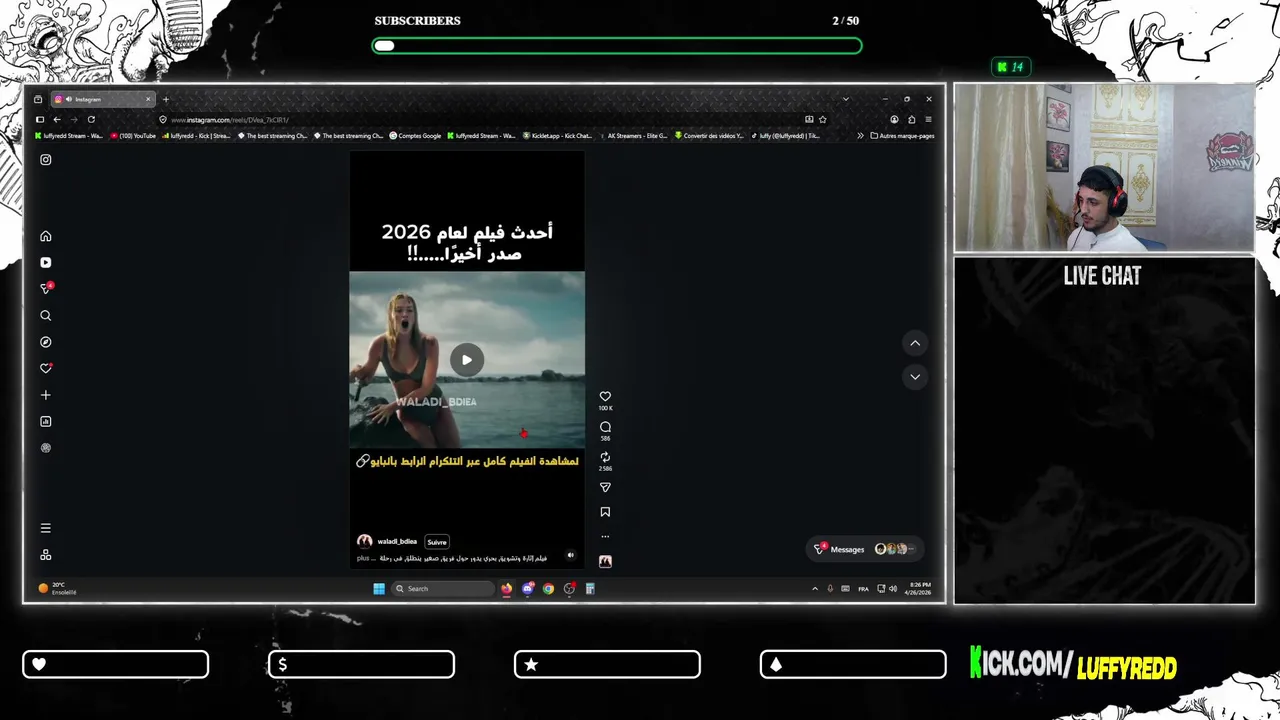Open the dashboard chart icon in sidebar
Screen dimensions: 1280x720
[45, 421]
